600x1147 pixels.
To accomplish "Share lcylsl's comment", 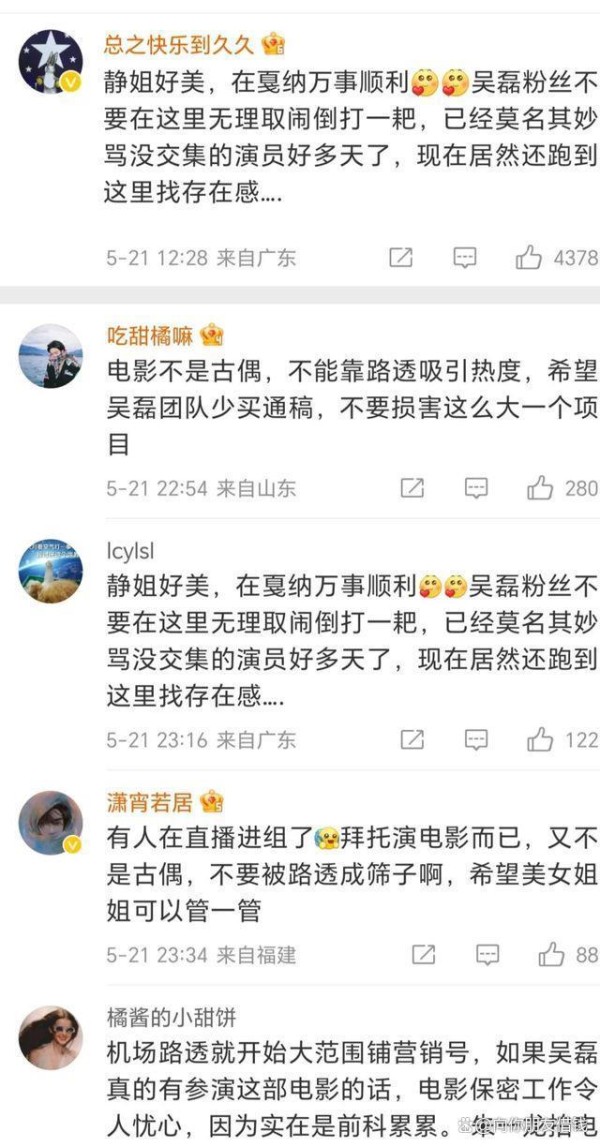I will (x=412, y=740).
